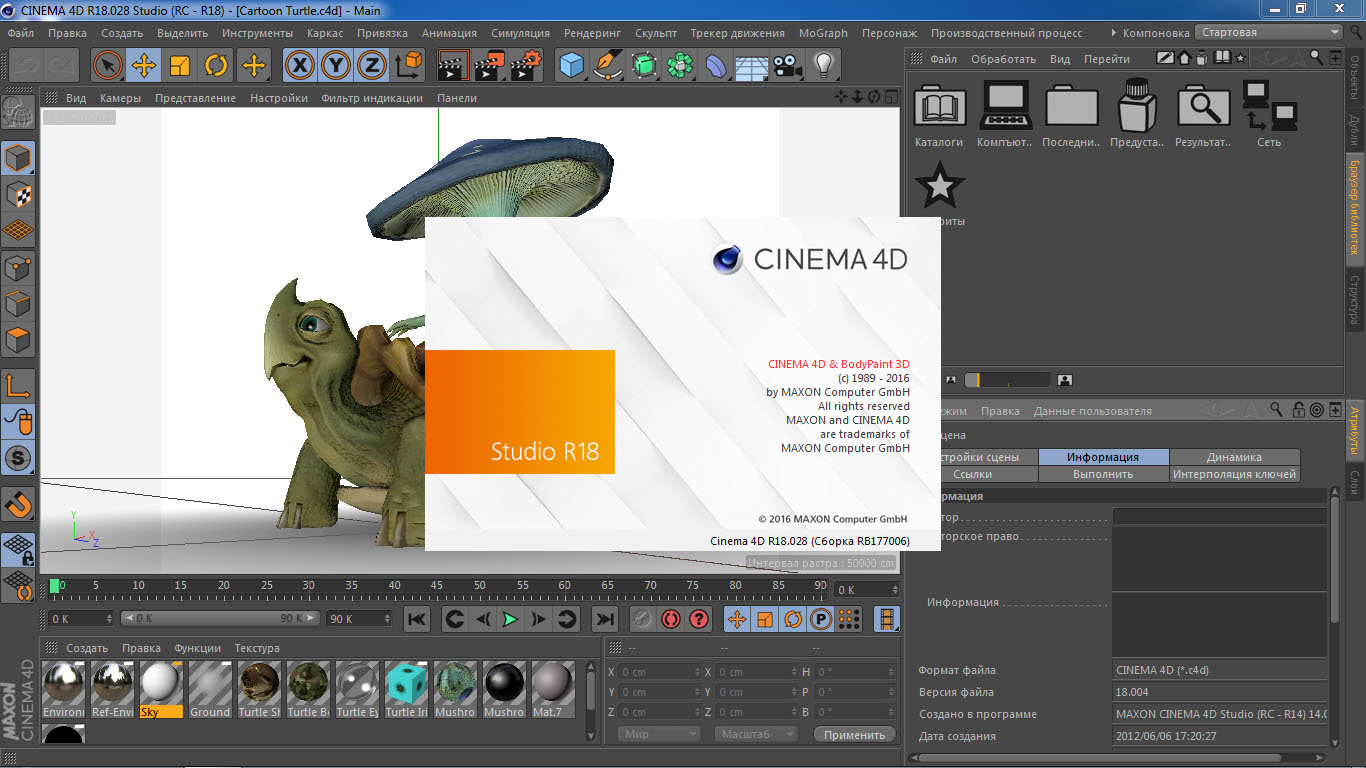Select the Sky material thumbnail

click(x=161, y=689)
